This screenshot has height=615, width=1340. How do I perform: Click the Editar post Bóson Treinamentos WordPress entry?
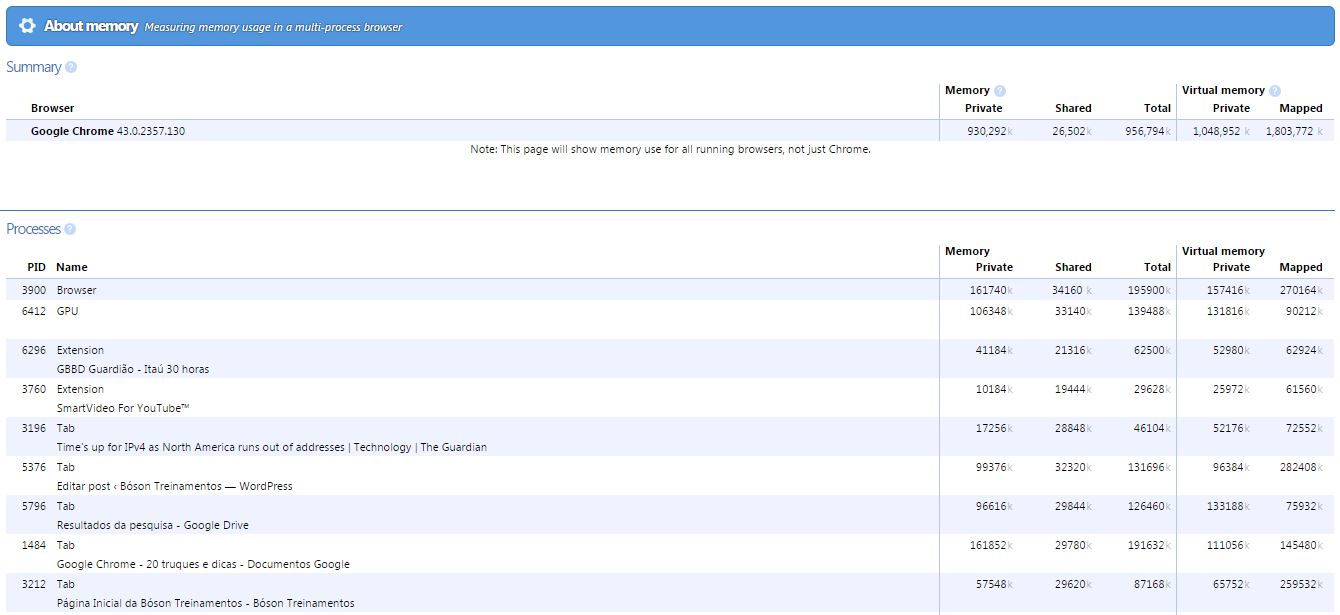[174, 486]
